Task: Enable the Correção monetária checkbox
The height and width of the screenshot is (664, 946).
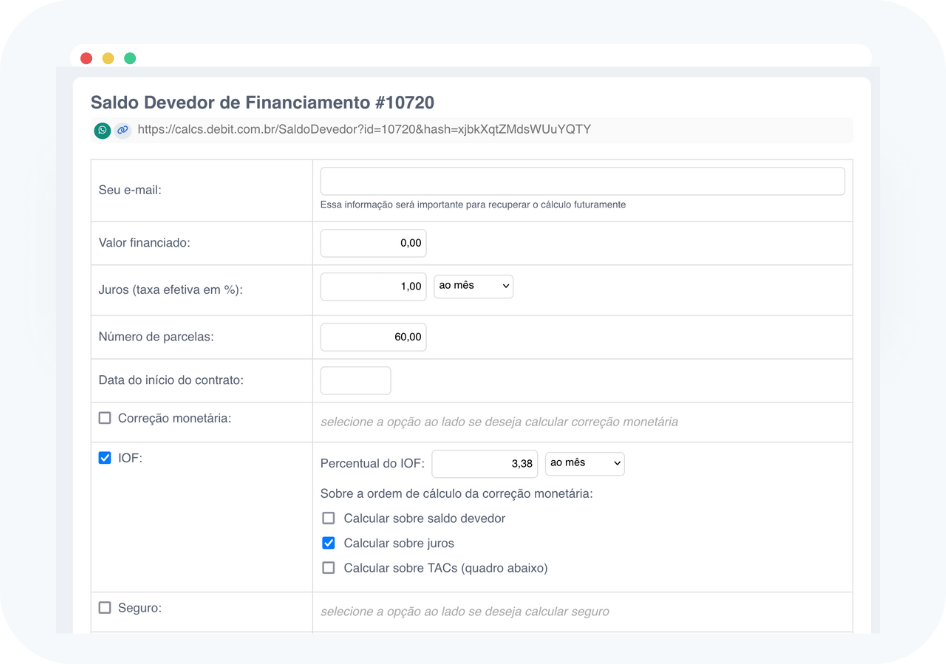Action: (105, 418)
